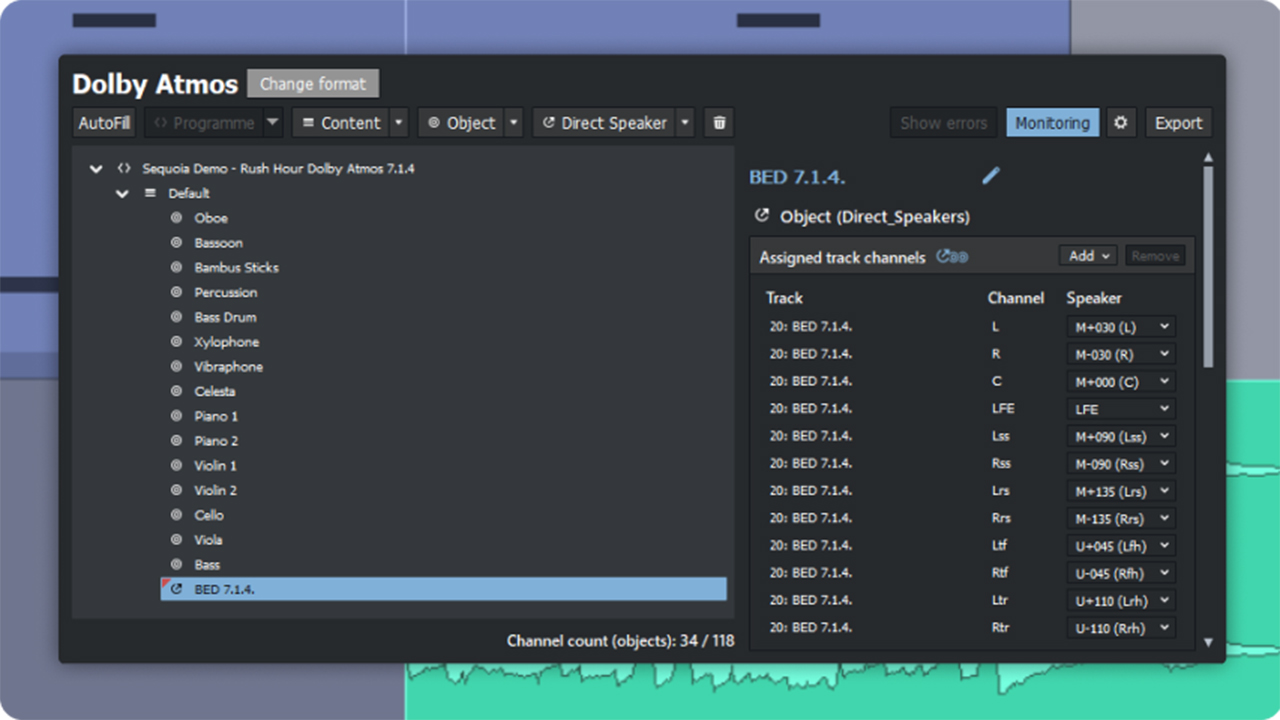Click object icon next to Cello

click(177, 515)
